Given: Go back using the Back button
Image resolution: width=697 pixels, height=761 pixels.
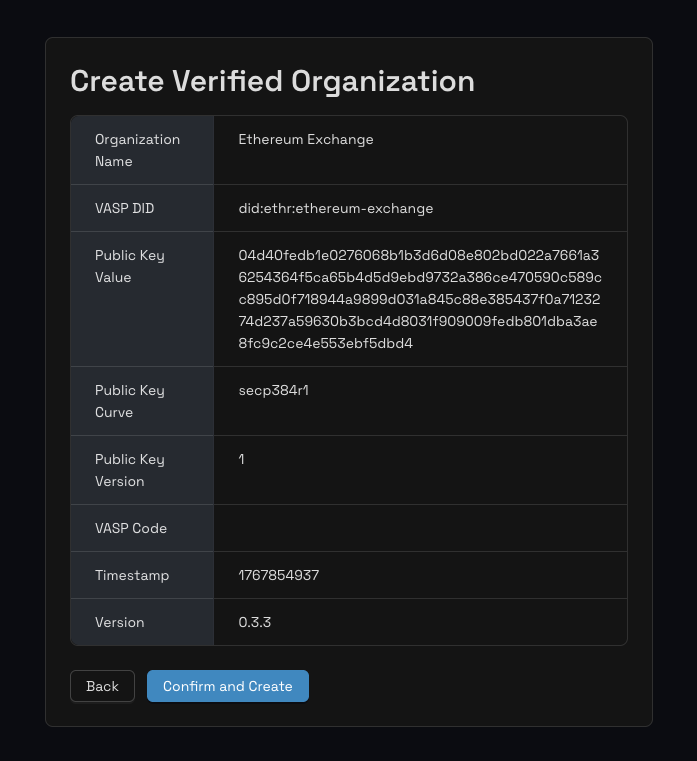Looking at the screenshot, I should click(x=102, y=686).
